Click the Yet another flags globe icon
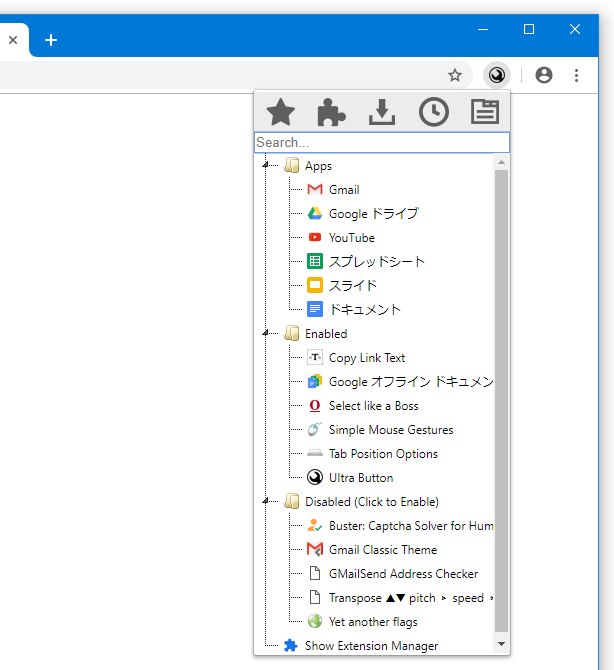 (315, 621)
